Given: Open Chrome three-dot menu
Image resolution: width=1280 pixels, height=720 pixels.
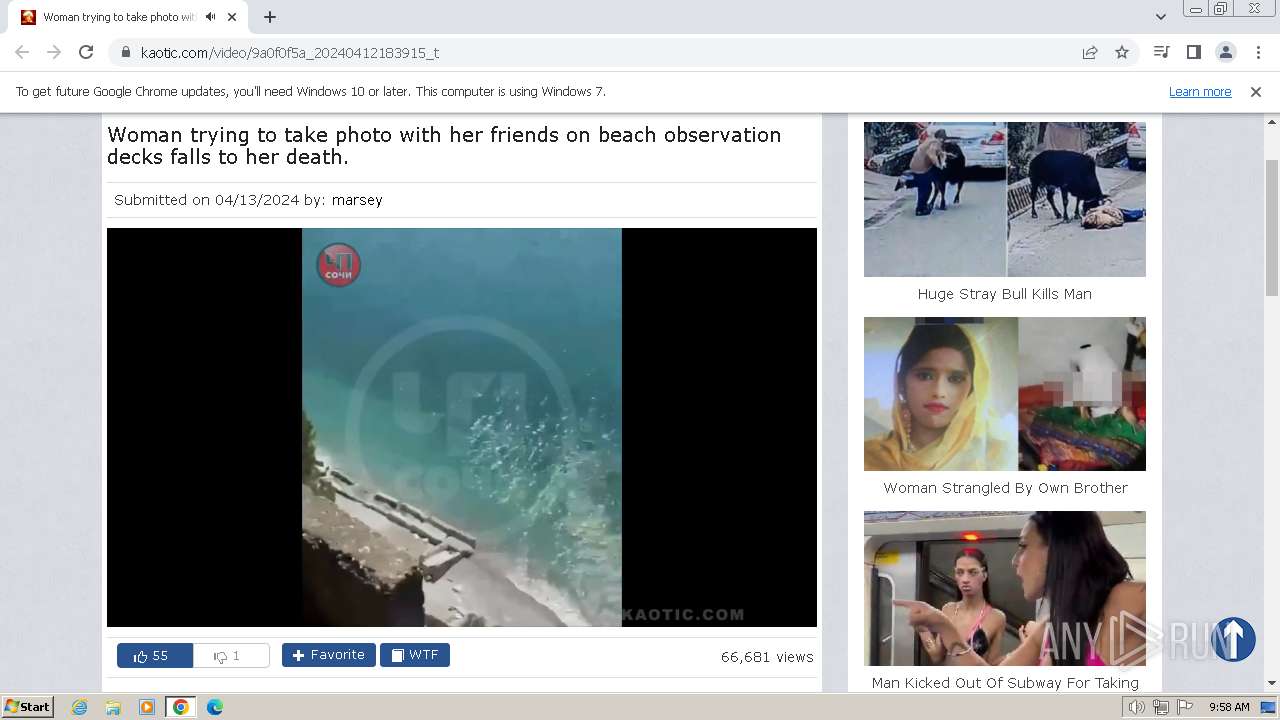Looking at the screenshot, I should pos(1258,52).
